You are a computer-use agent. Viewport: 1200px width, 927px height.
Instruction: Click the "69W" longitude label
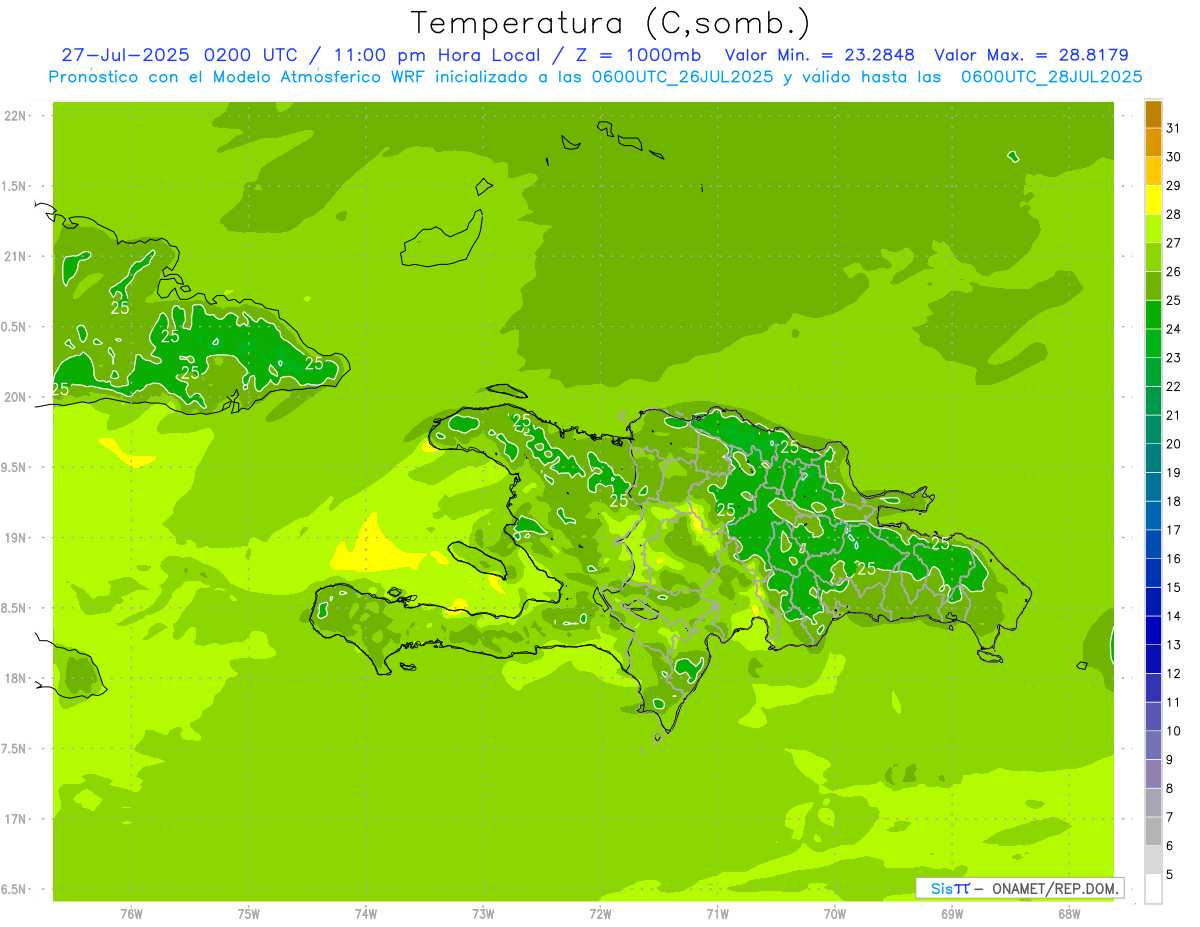tap(952, 914)
